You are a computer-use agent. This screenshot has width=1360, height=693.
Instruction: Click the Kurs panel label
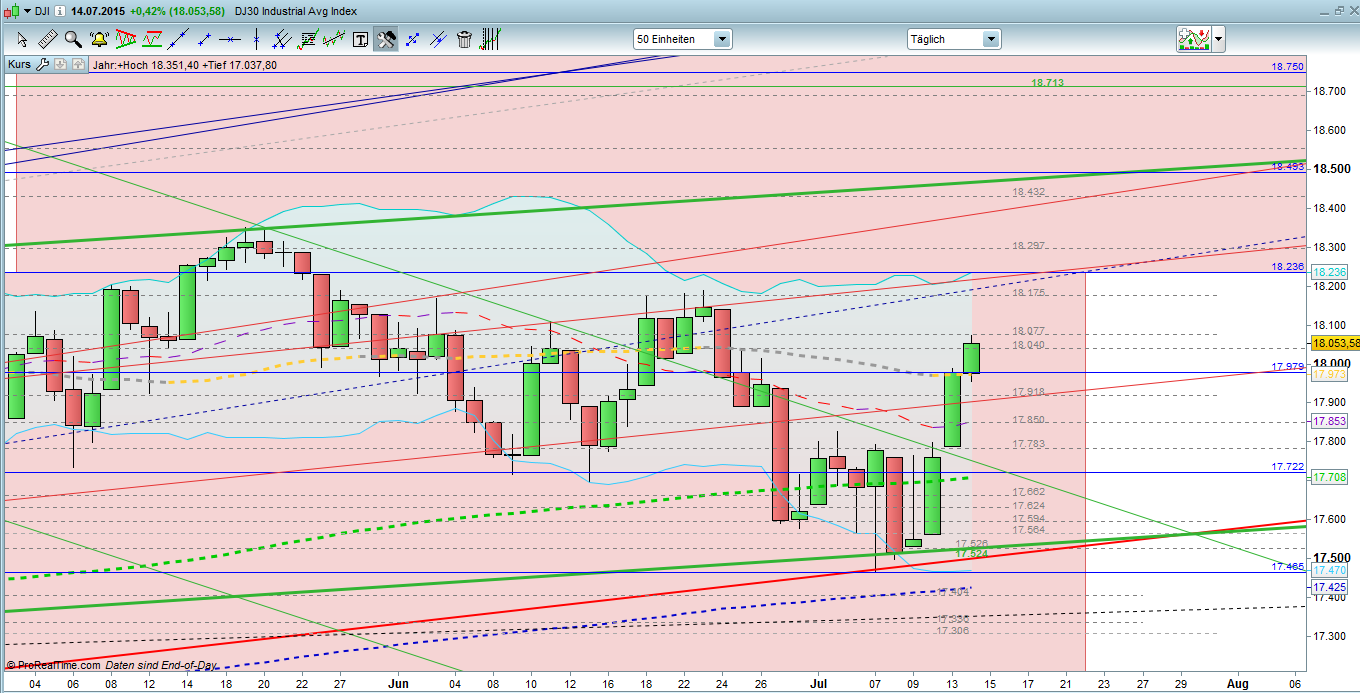click(x=20, y=64)
